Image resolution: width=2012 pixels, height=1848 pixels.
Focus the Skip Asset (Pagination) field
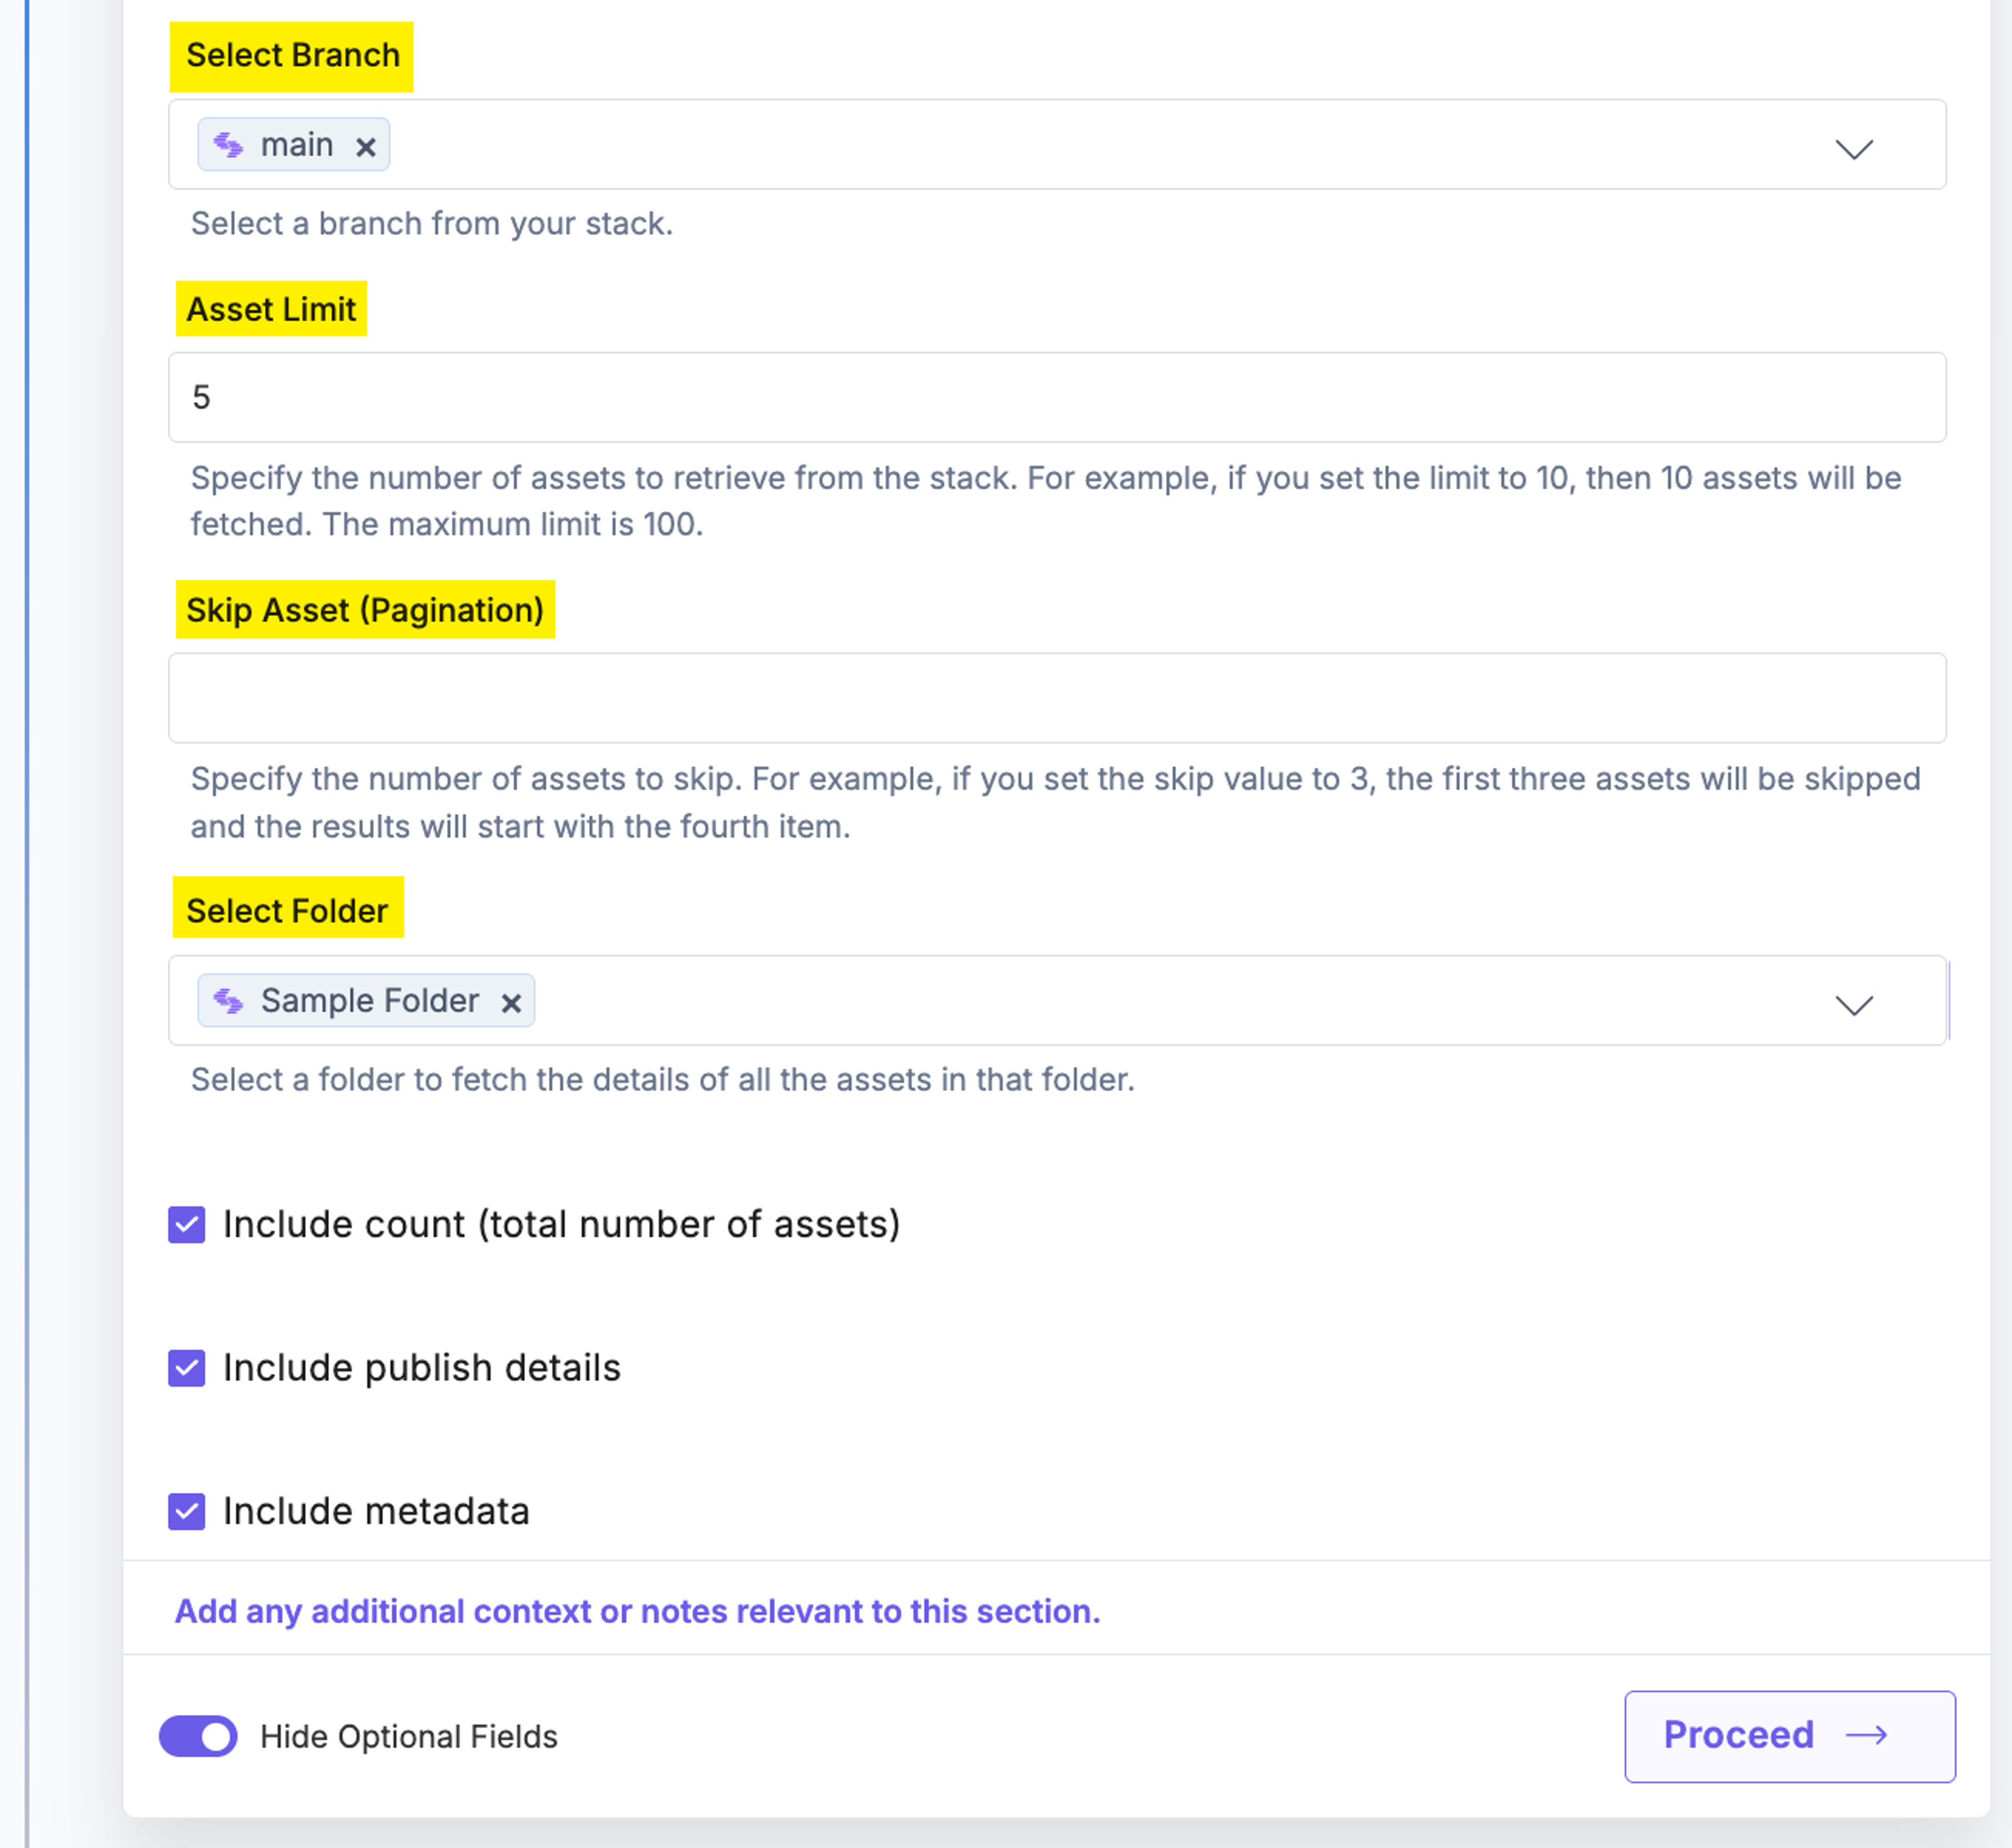[x=1057, y=698]
